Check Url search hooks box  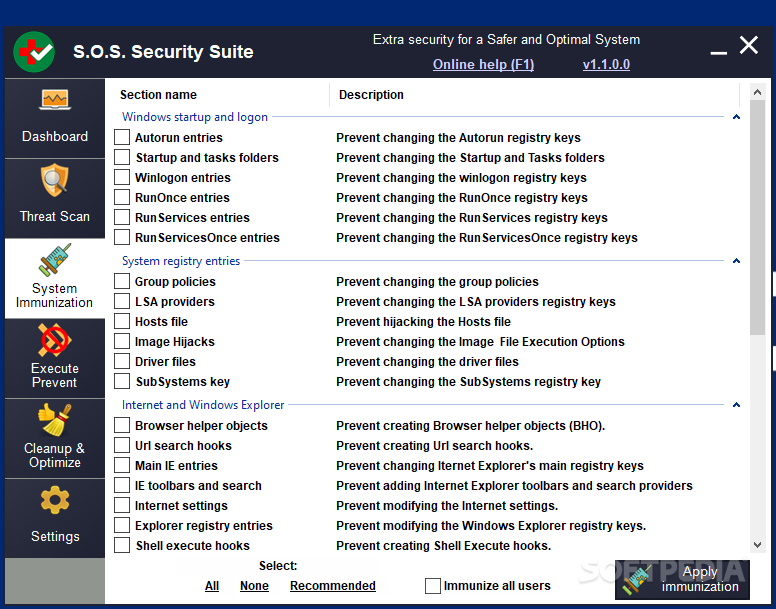[x=122, y=445]
